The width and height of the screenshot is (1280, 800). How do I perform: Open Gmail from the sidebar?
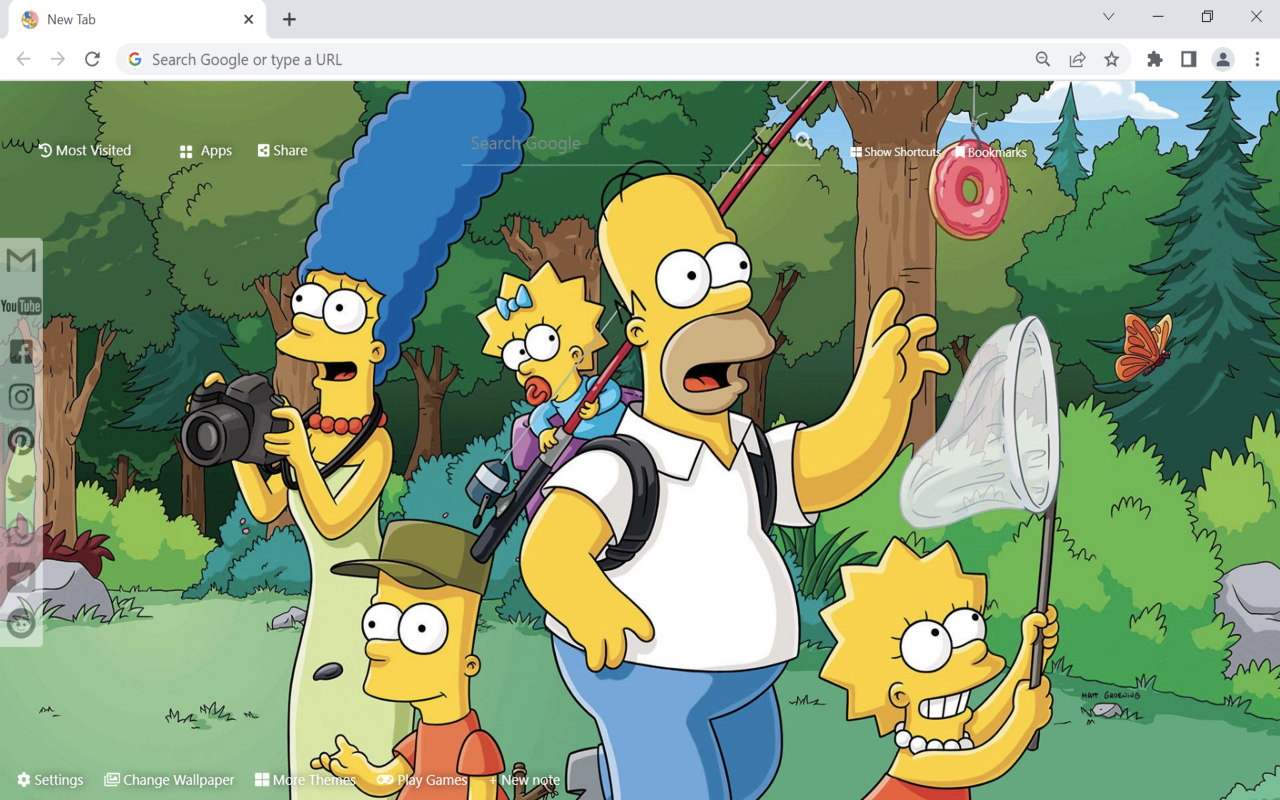[20, 260]
